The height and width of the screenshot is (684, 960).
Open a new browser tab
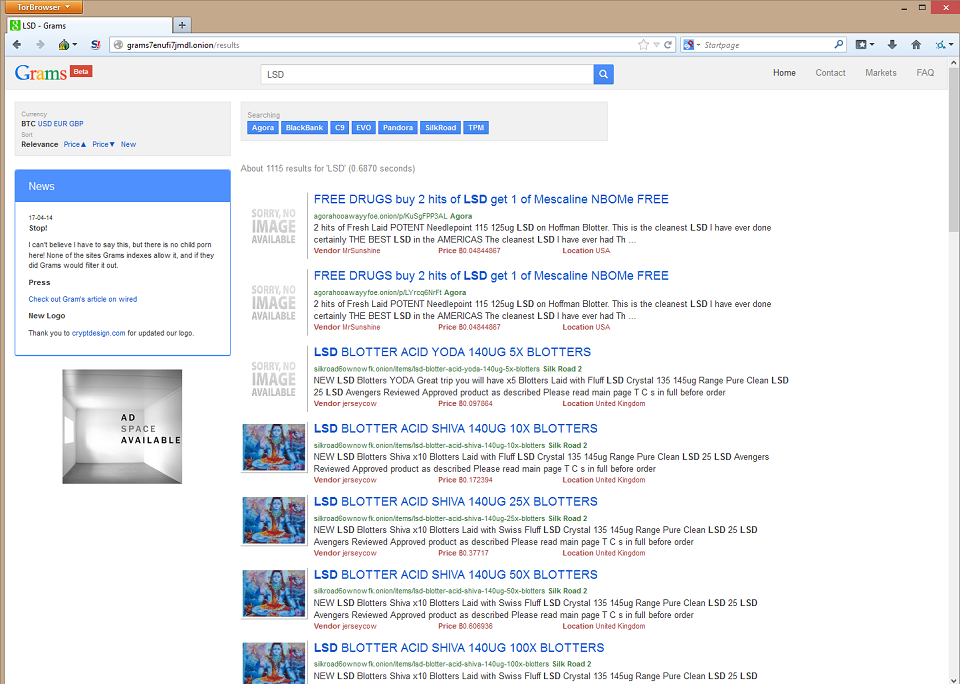point(182,25)
